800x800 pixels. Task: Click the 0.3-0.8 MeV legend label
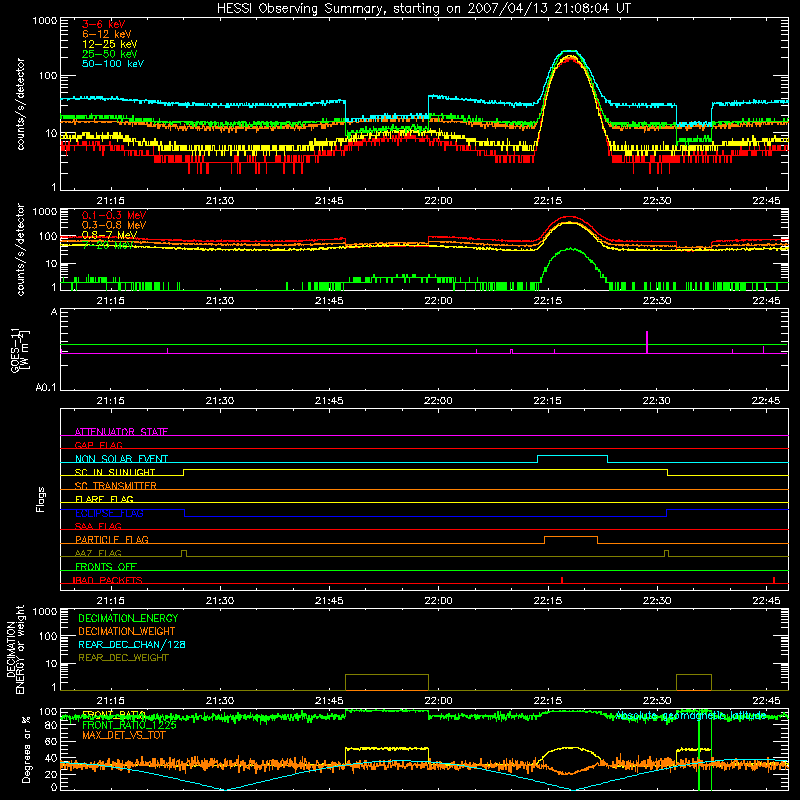(x=114, y=225)
